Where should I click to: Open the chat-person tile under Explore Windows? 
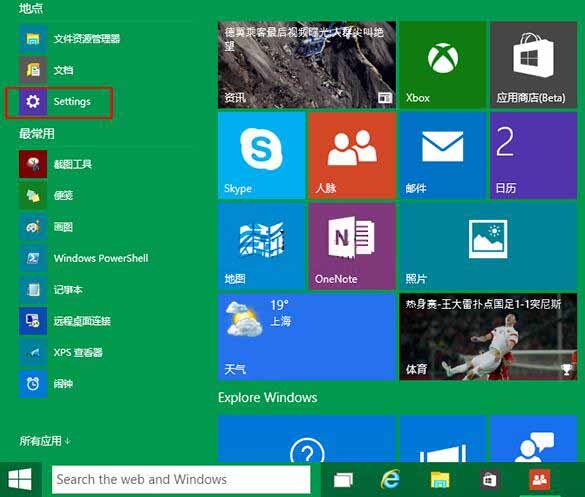[x=534, y=439]
